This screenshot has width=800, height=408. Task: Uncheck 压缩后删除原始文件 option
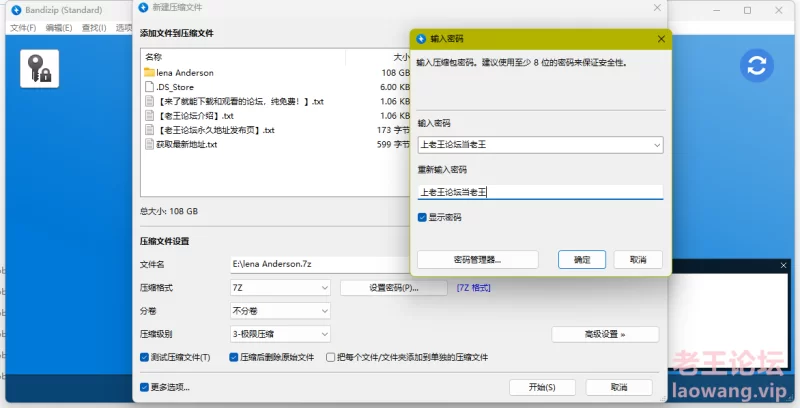coord(234,357)
